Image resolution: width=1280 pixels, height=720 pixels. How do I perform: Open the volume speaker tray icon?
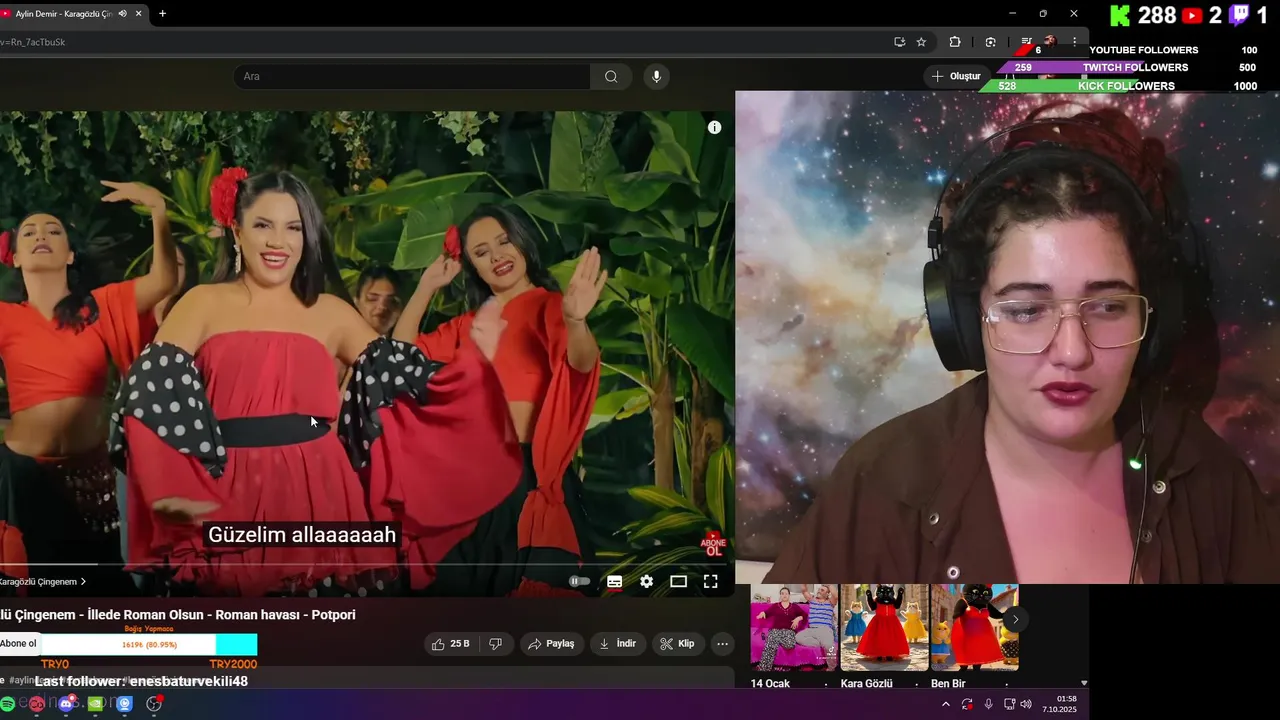(x=1026, y=704)
